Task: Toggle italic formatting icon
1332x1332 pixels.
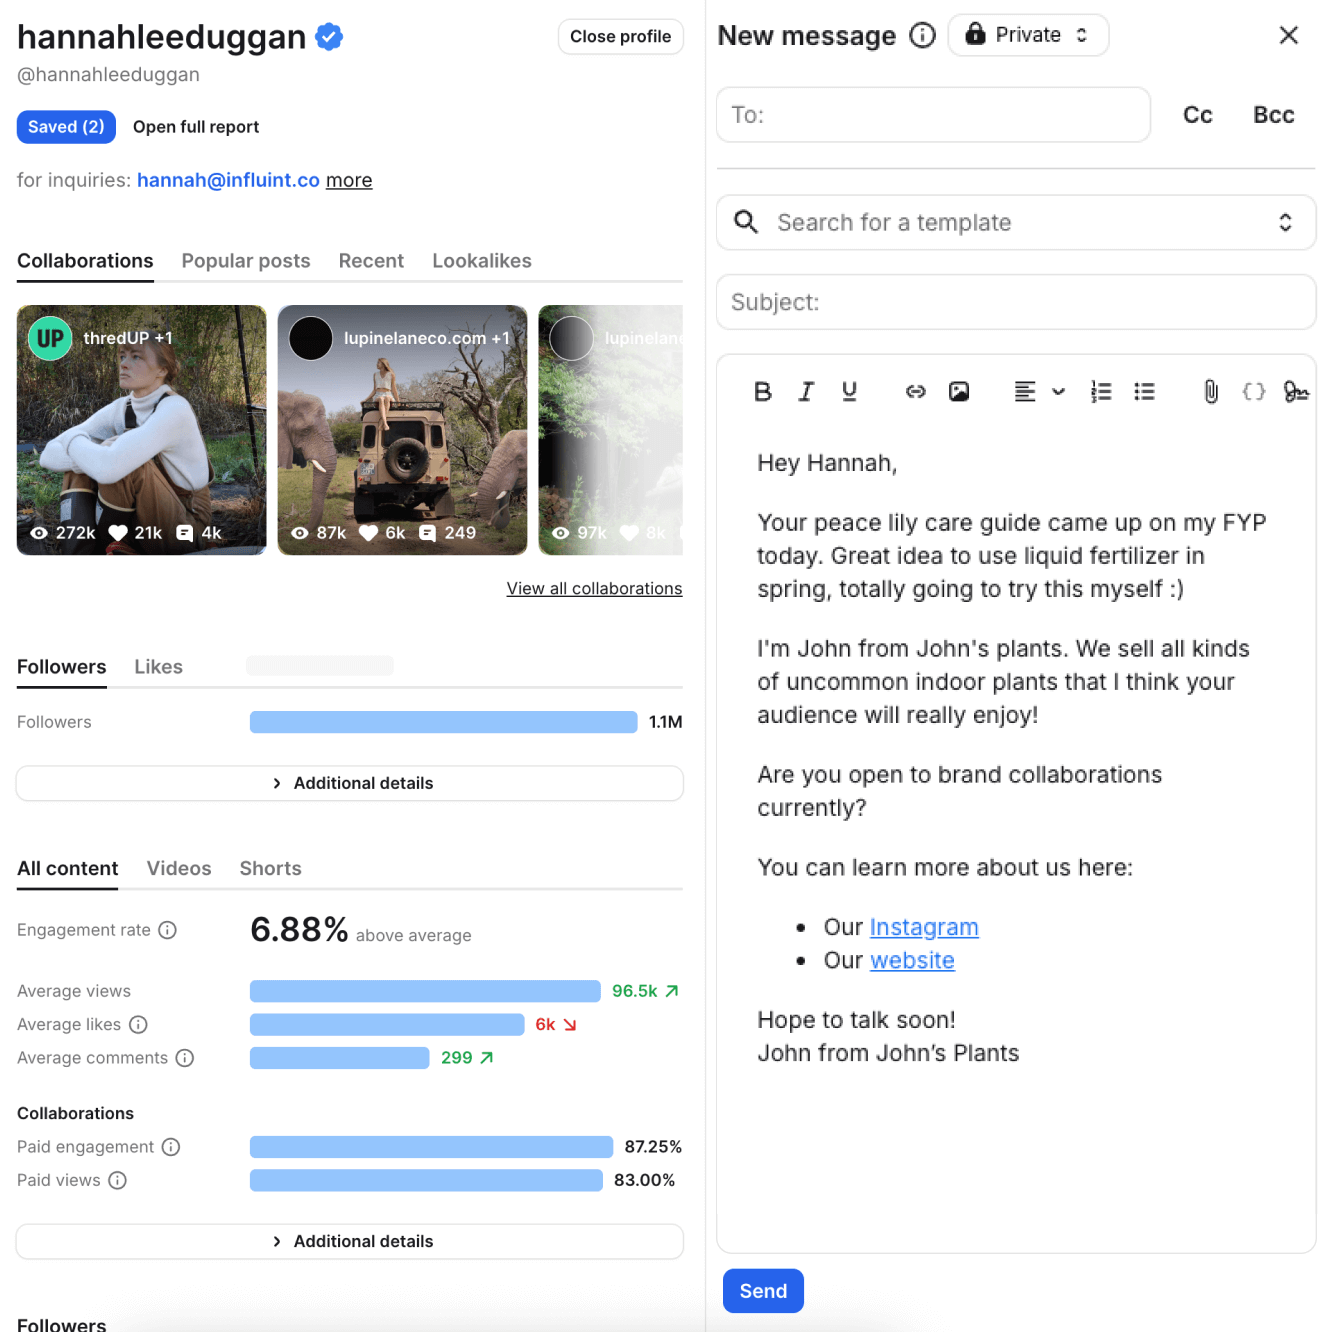Action: [x=806, y=392]
